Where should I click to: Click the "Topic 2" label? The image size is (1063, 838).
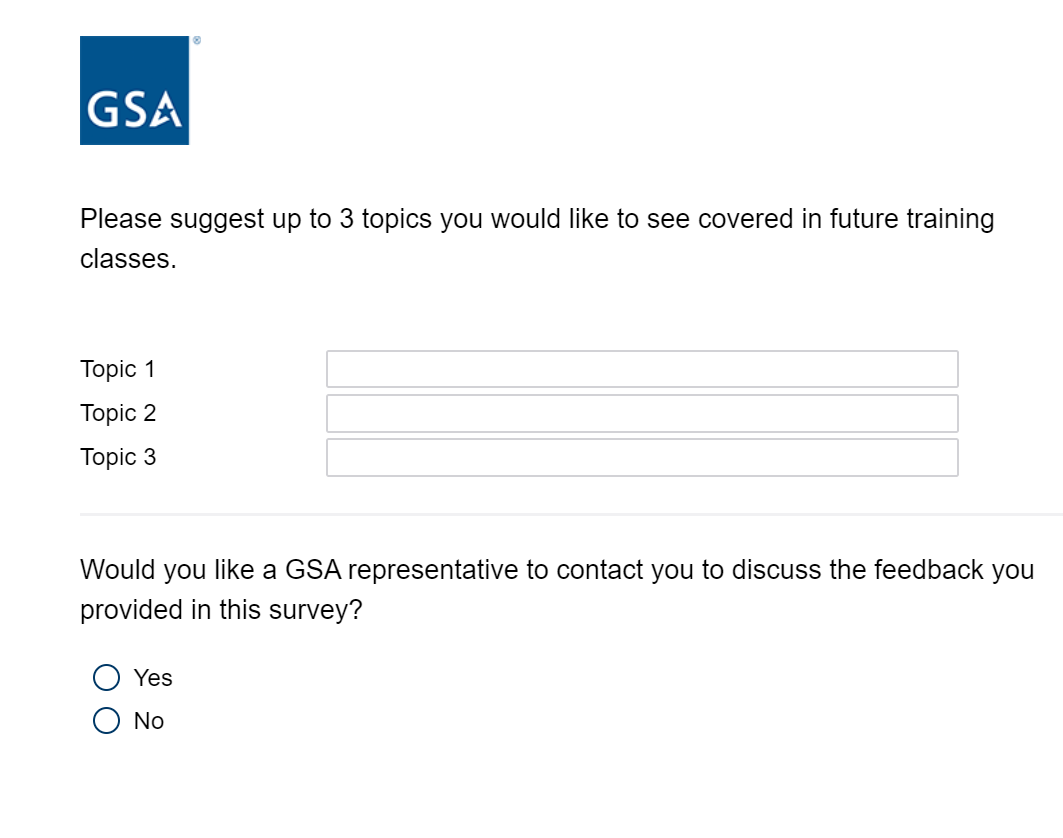tap(118, 413)
